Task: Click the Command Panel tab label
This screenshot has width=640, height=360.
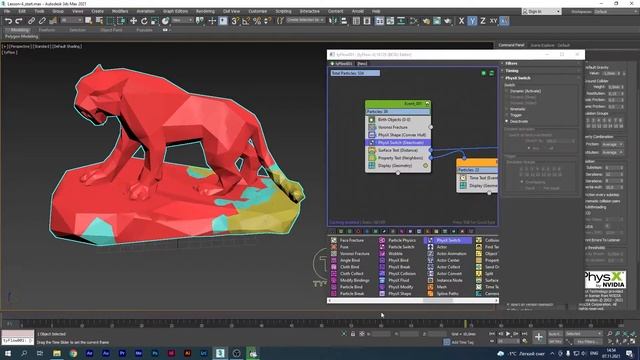Action: (511, 45)
